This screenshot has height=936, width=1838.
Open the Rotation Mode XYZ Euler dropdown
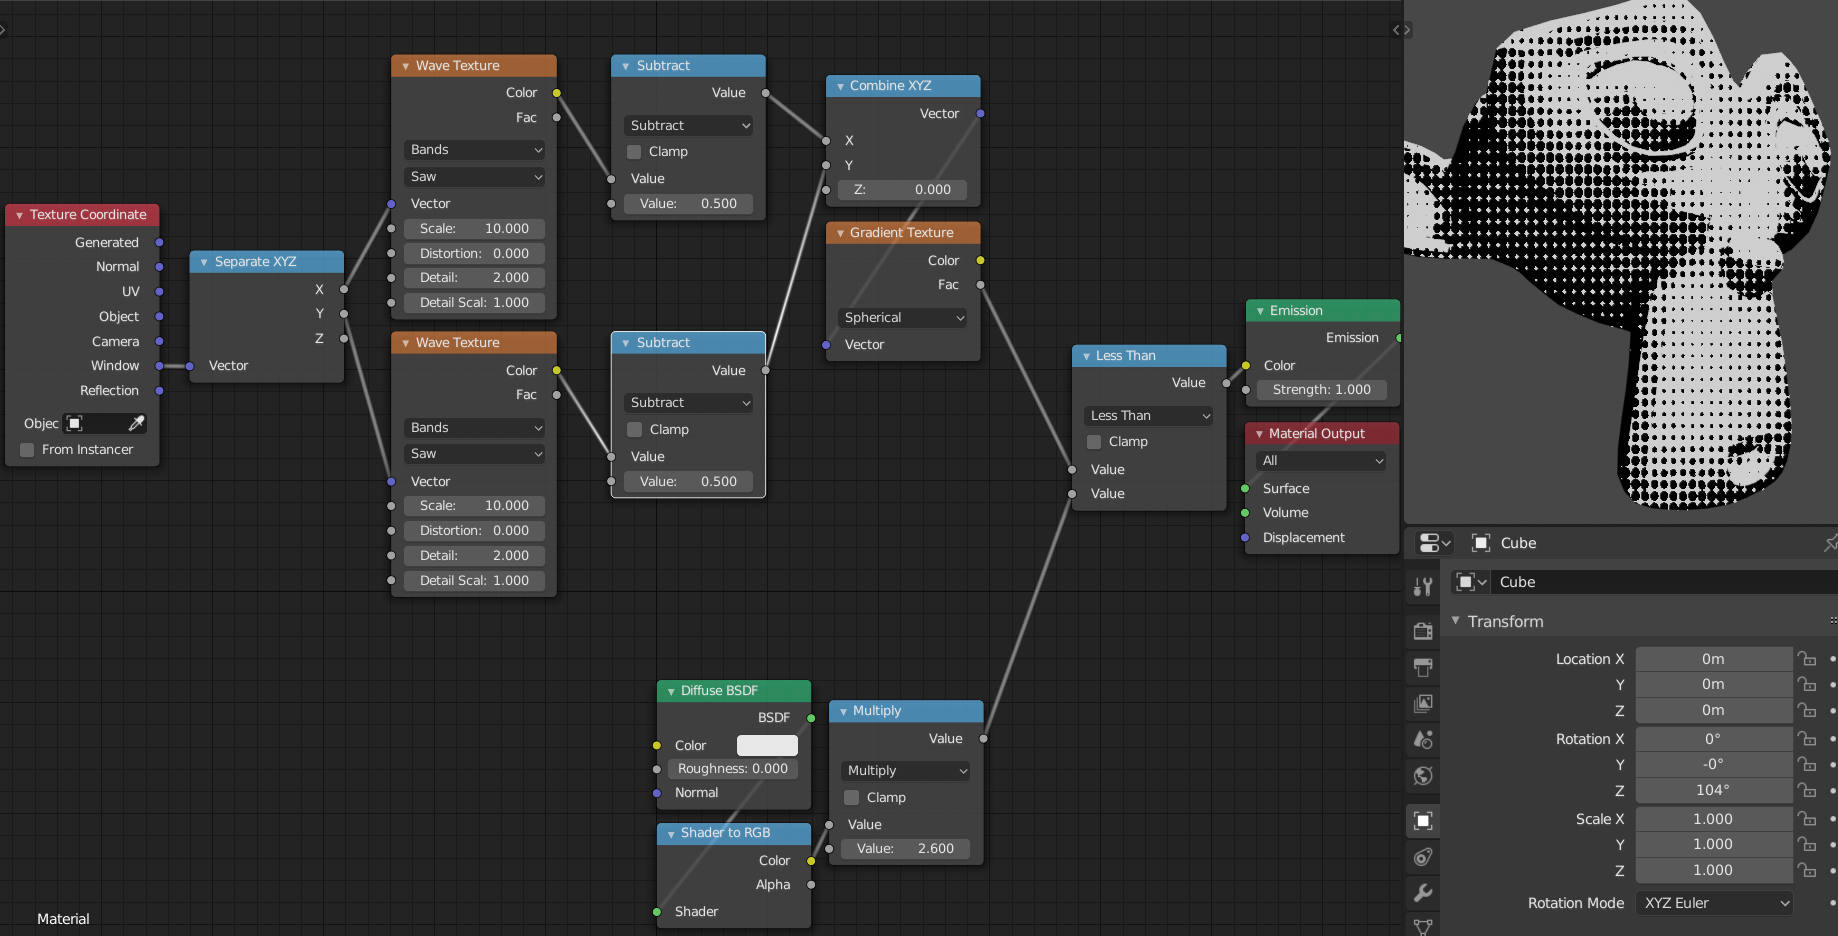1714,903
